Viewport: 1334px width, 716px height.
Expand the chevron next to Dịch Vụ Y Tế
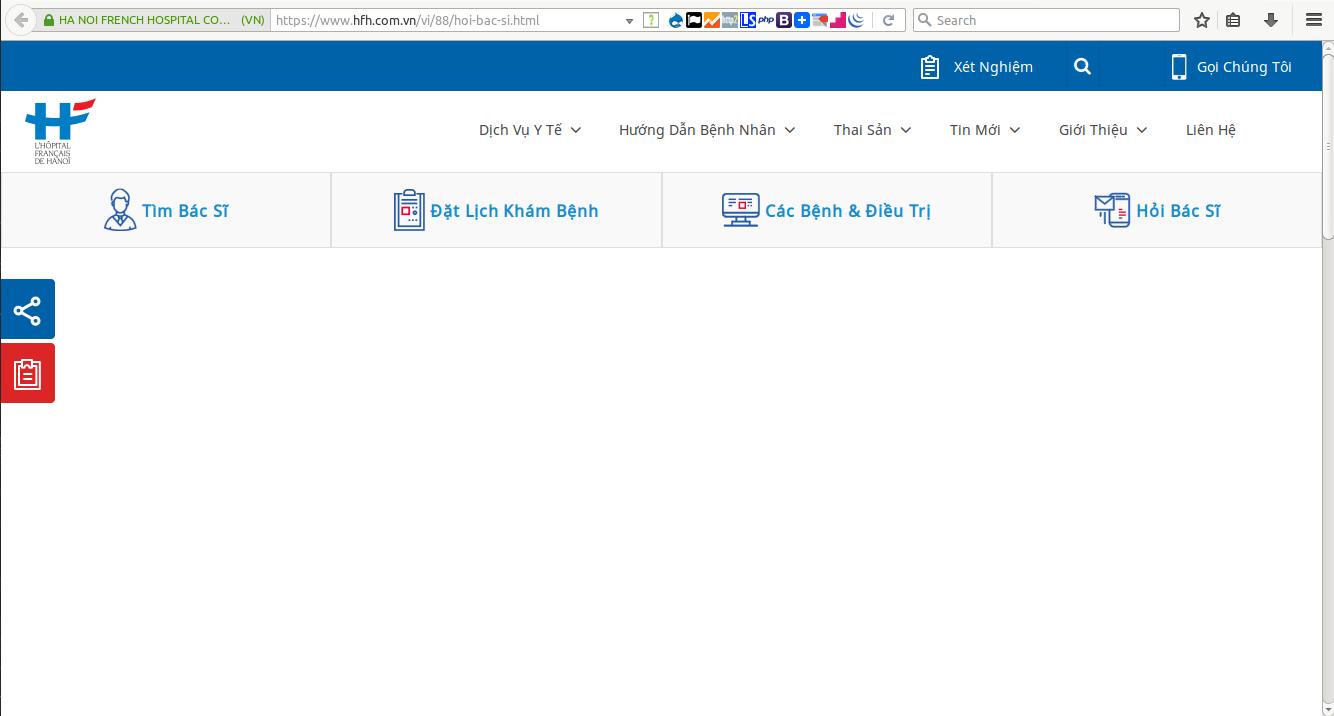[576, 130]
